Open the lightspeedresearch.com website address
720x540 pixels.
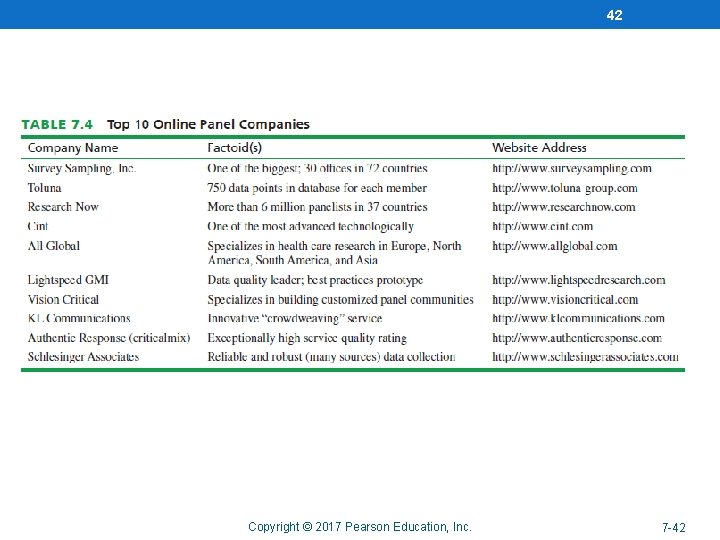point(579,280)
